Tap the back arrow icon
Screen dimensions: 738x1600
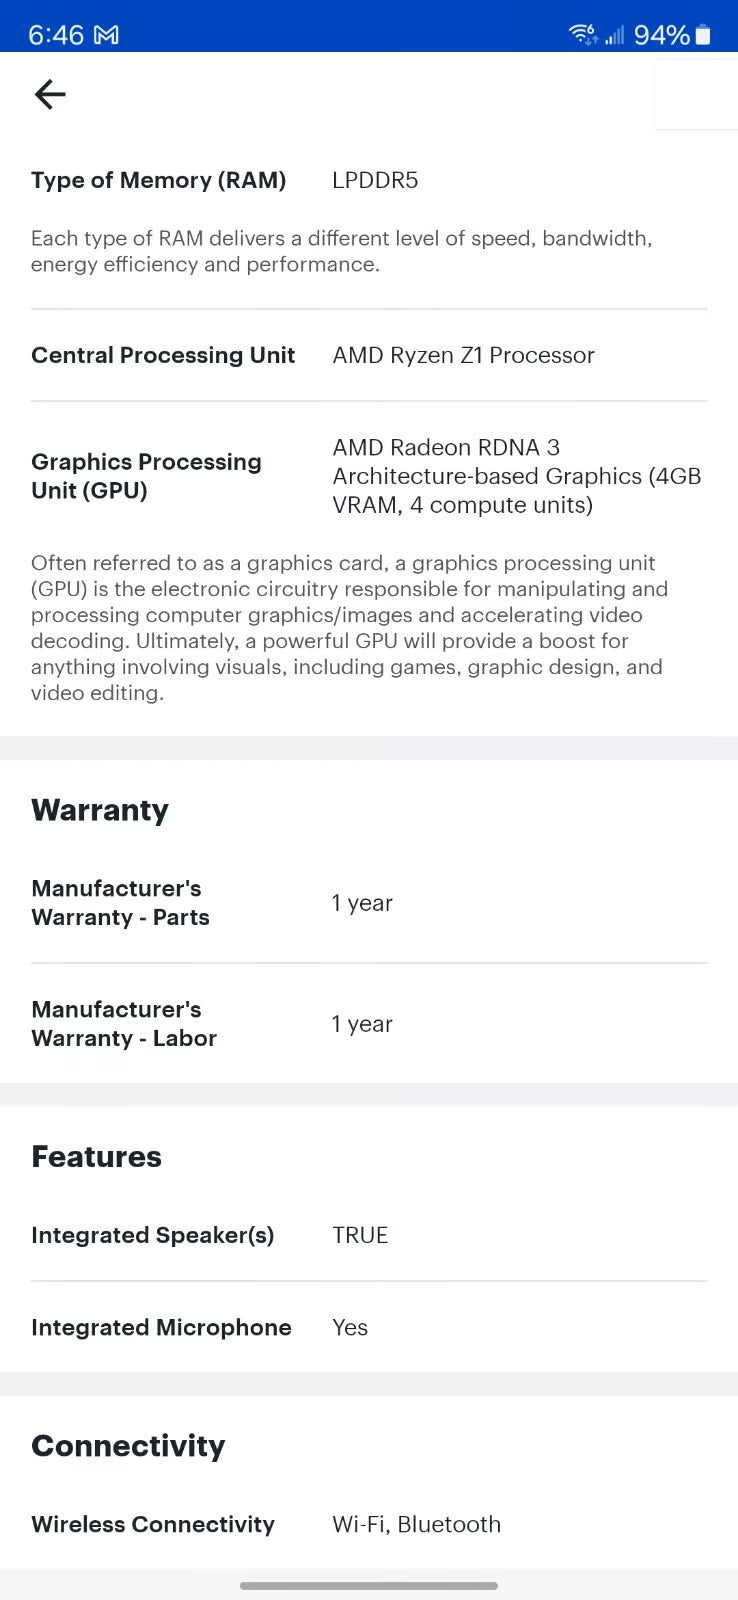pyautogui.click(x=50, y=95)
